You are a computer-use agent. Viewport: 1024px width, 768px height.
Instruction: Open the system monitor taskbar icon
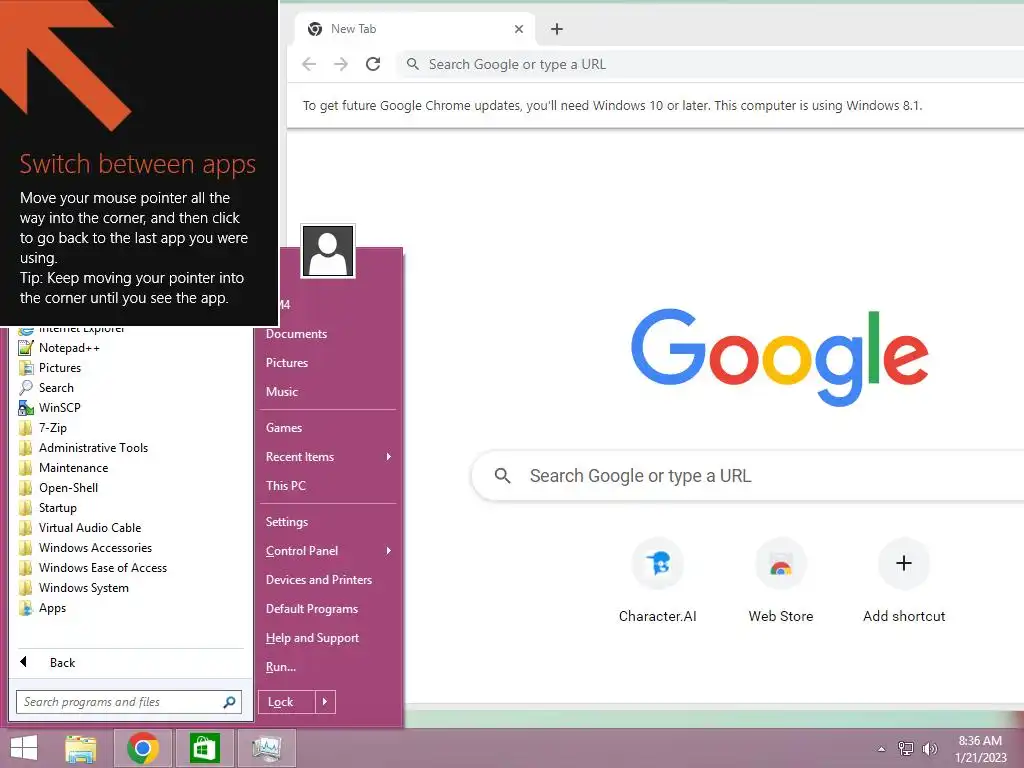[x=266, y=748]
